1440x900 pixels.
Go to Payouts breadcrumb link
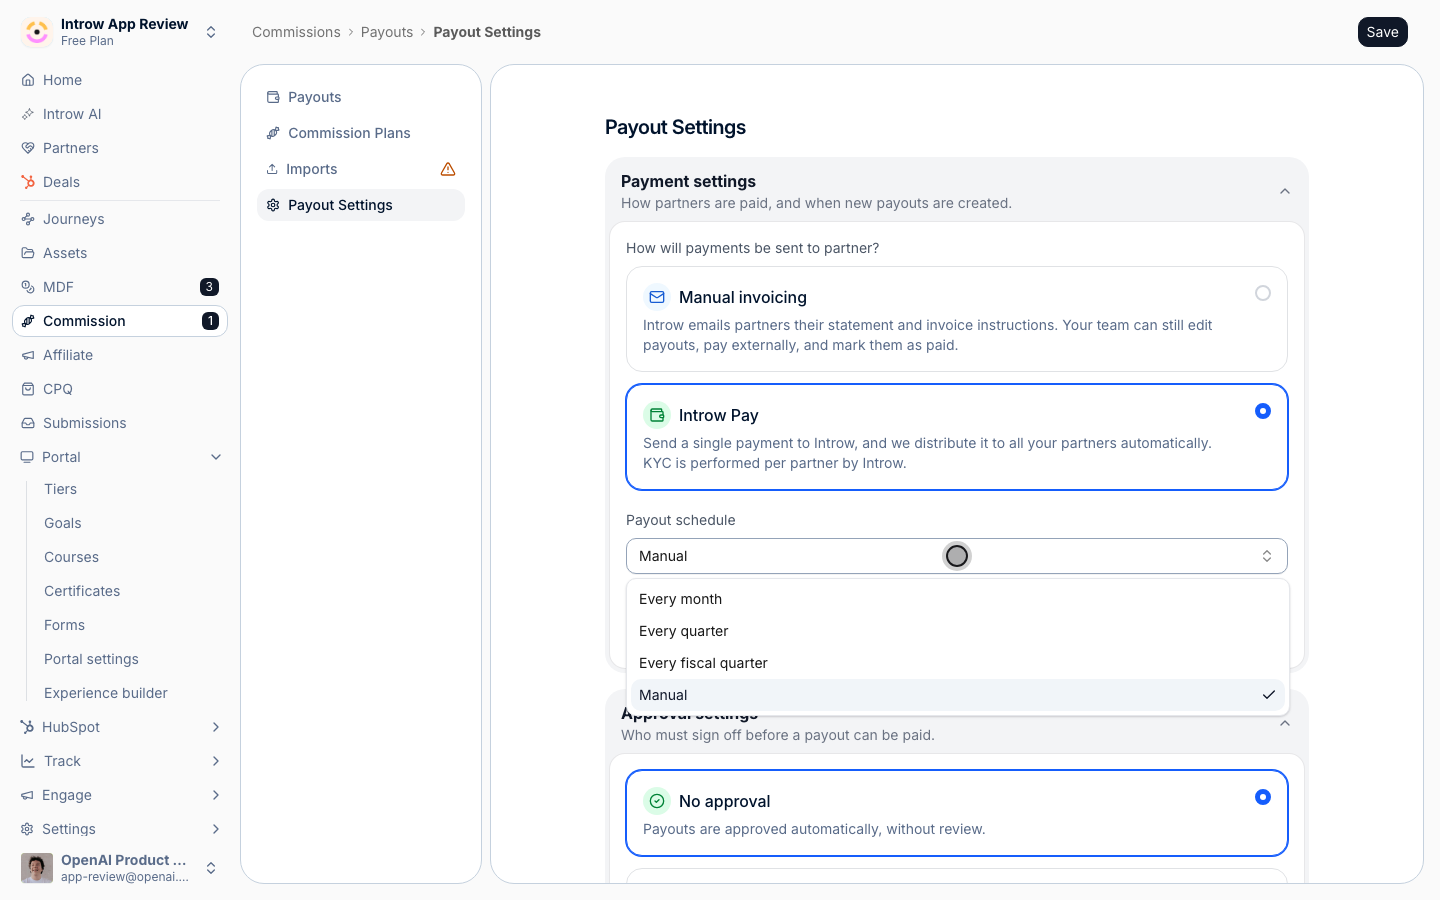[387, 32]
